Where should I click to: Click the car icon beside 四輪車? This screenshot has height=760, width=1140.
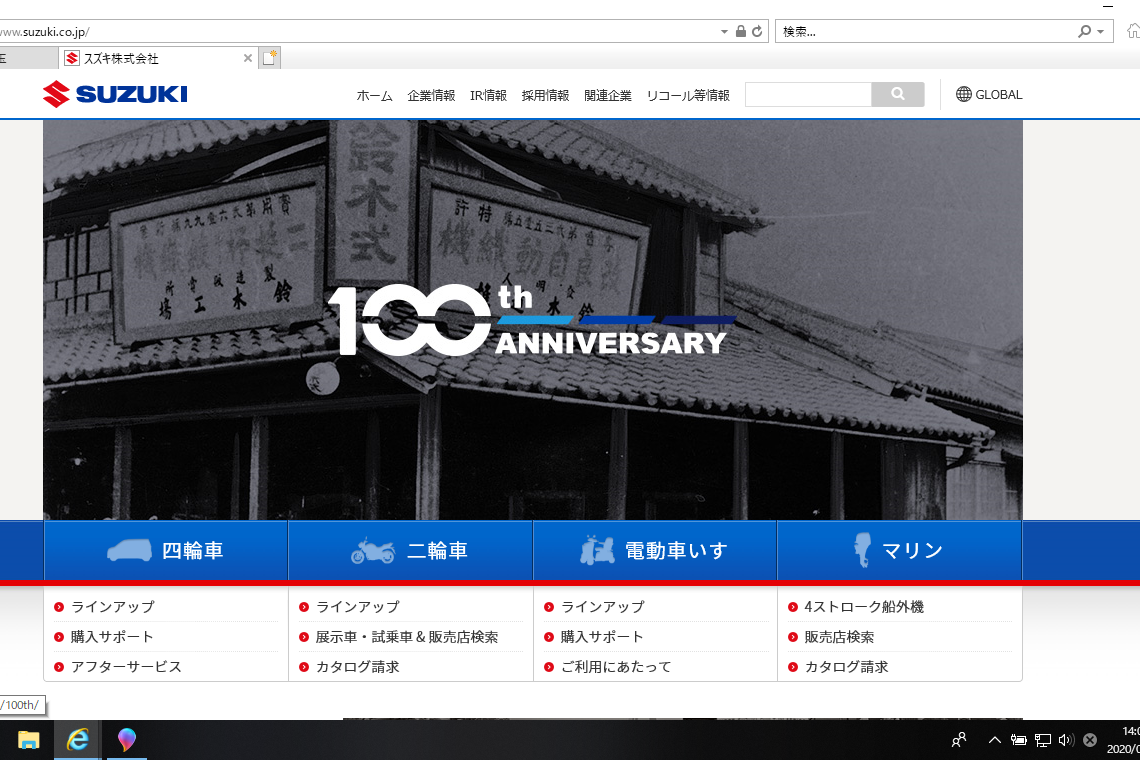(x=129, y=551)
